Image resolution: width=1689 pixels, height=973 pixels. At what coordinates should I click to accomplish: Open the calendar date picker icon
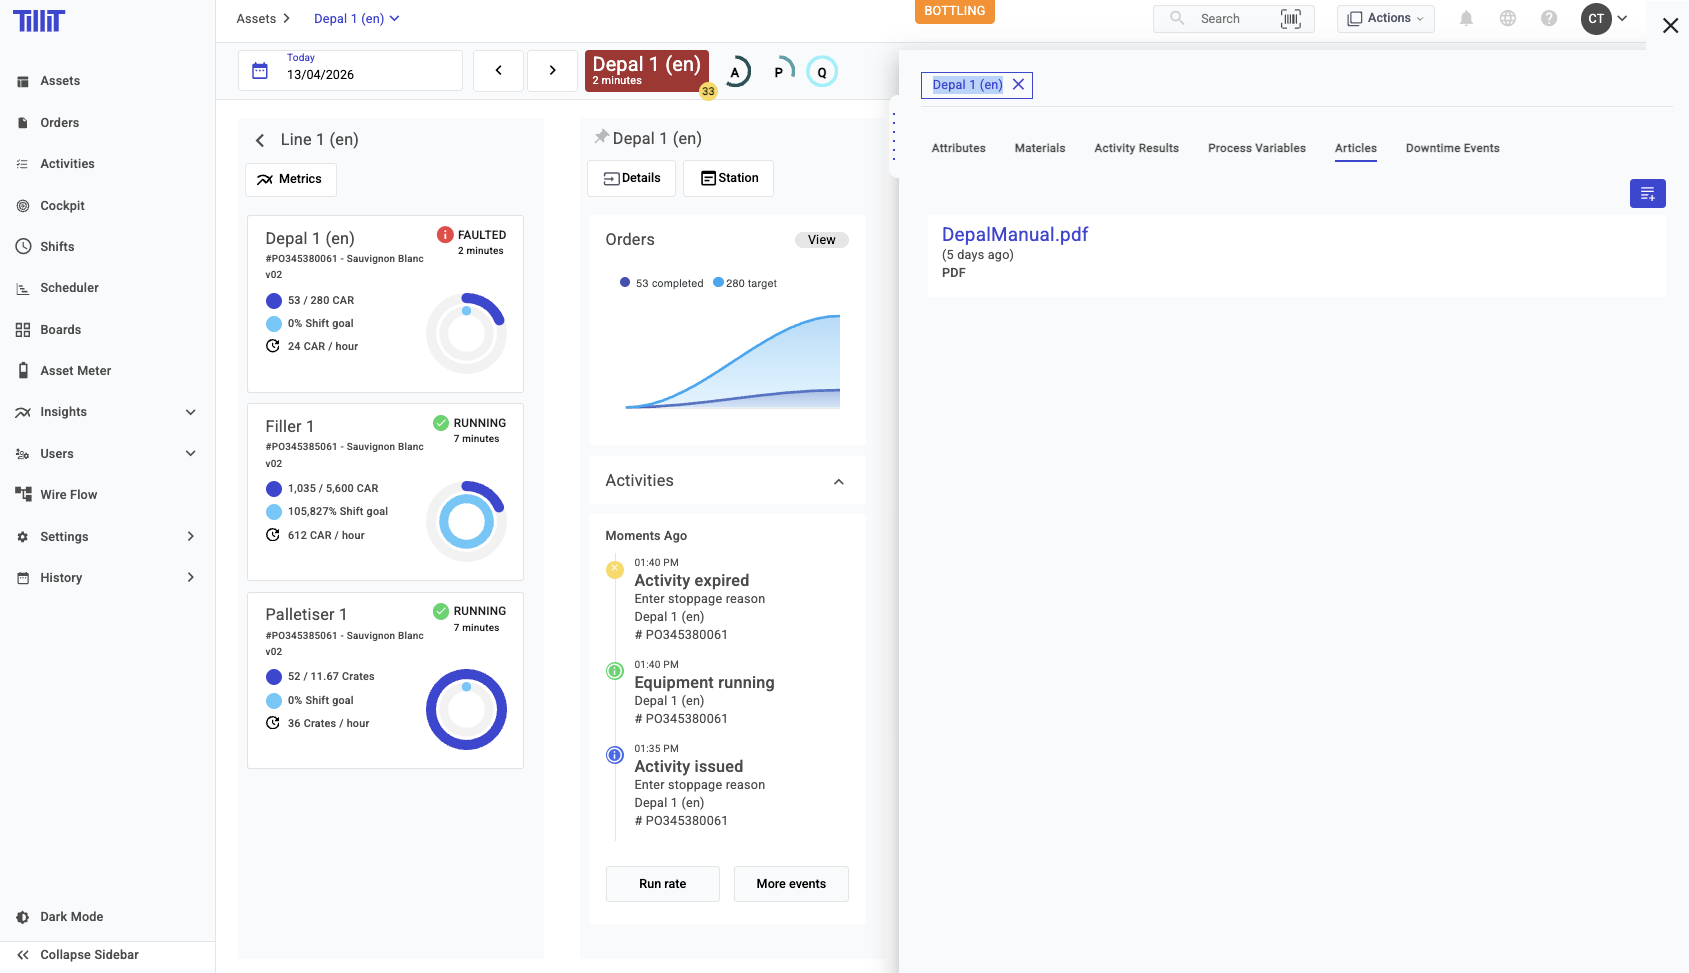pos(260,71)
